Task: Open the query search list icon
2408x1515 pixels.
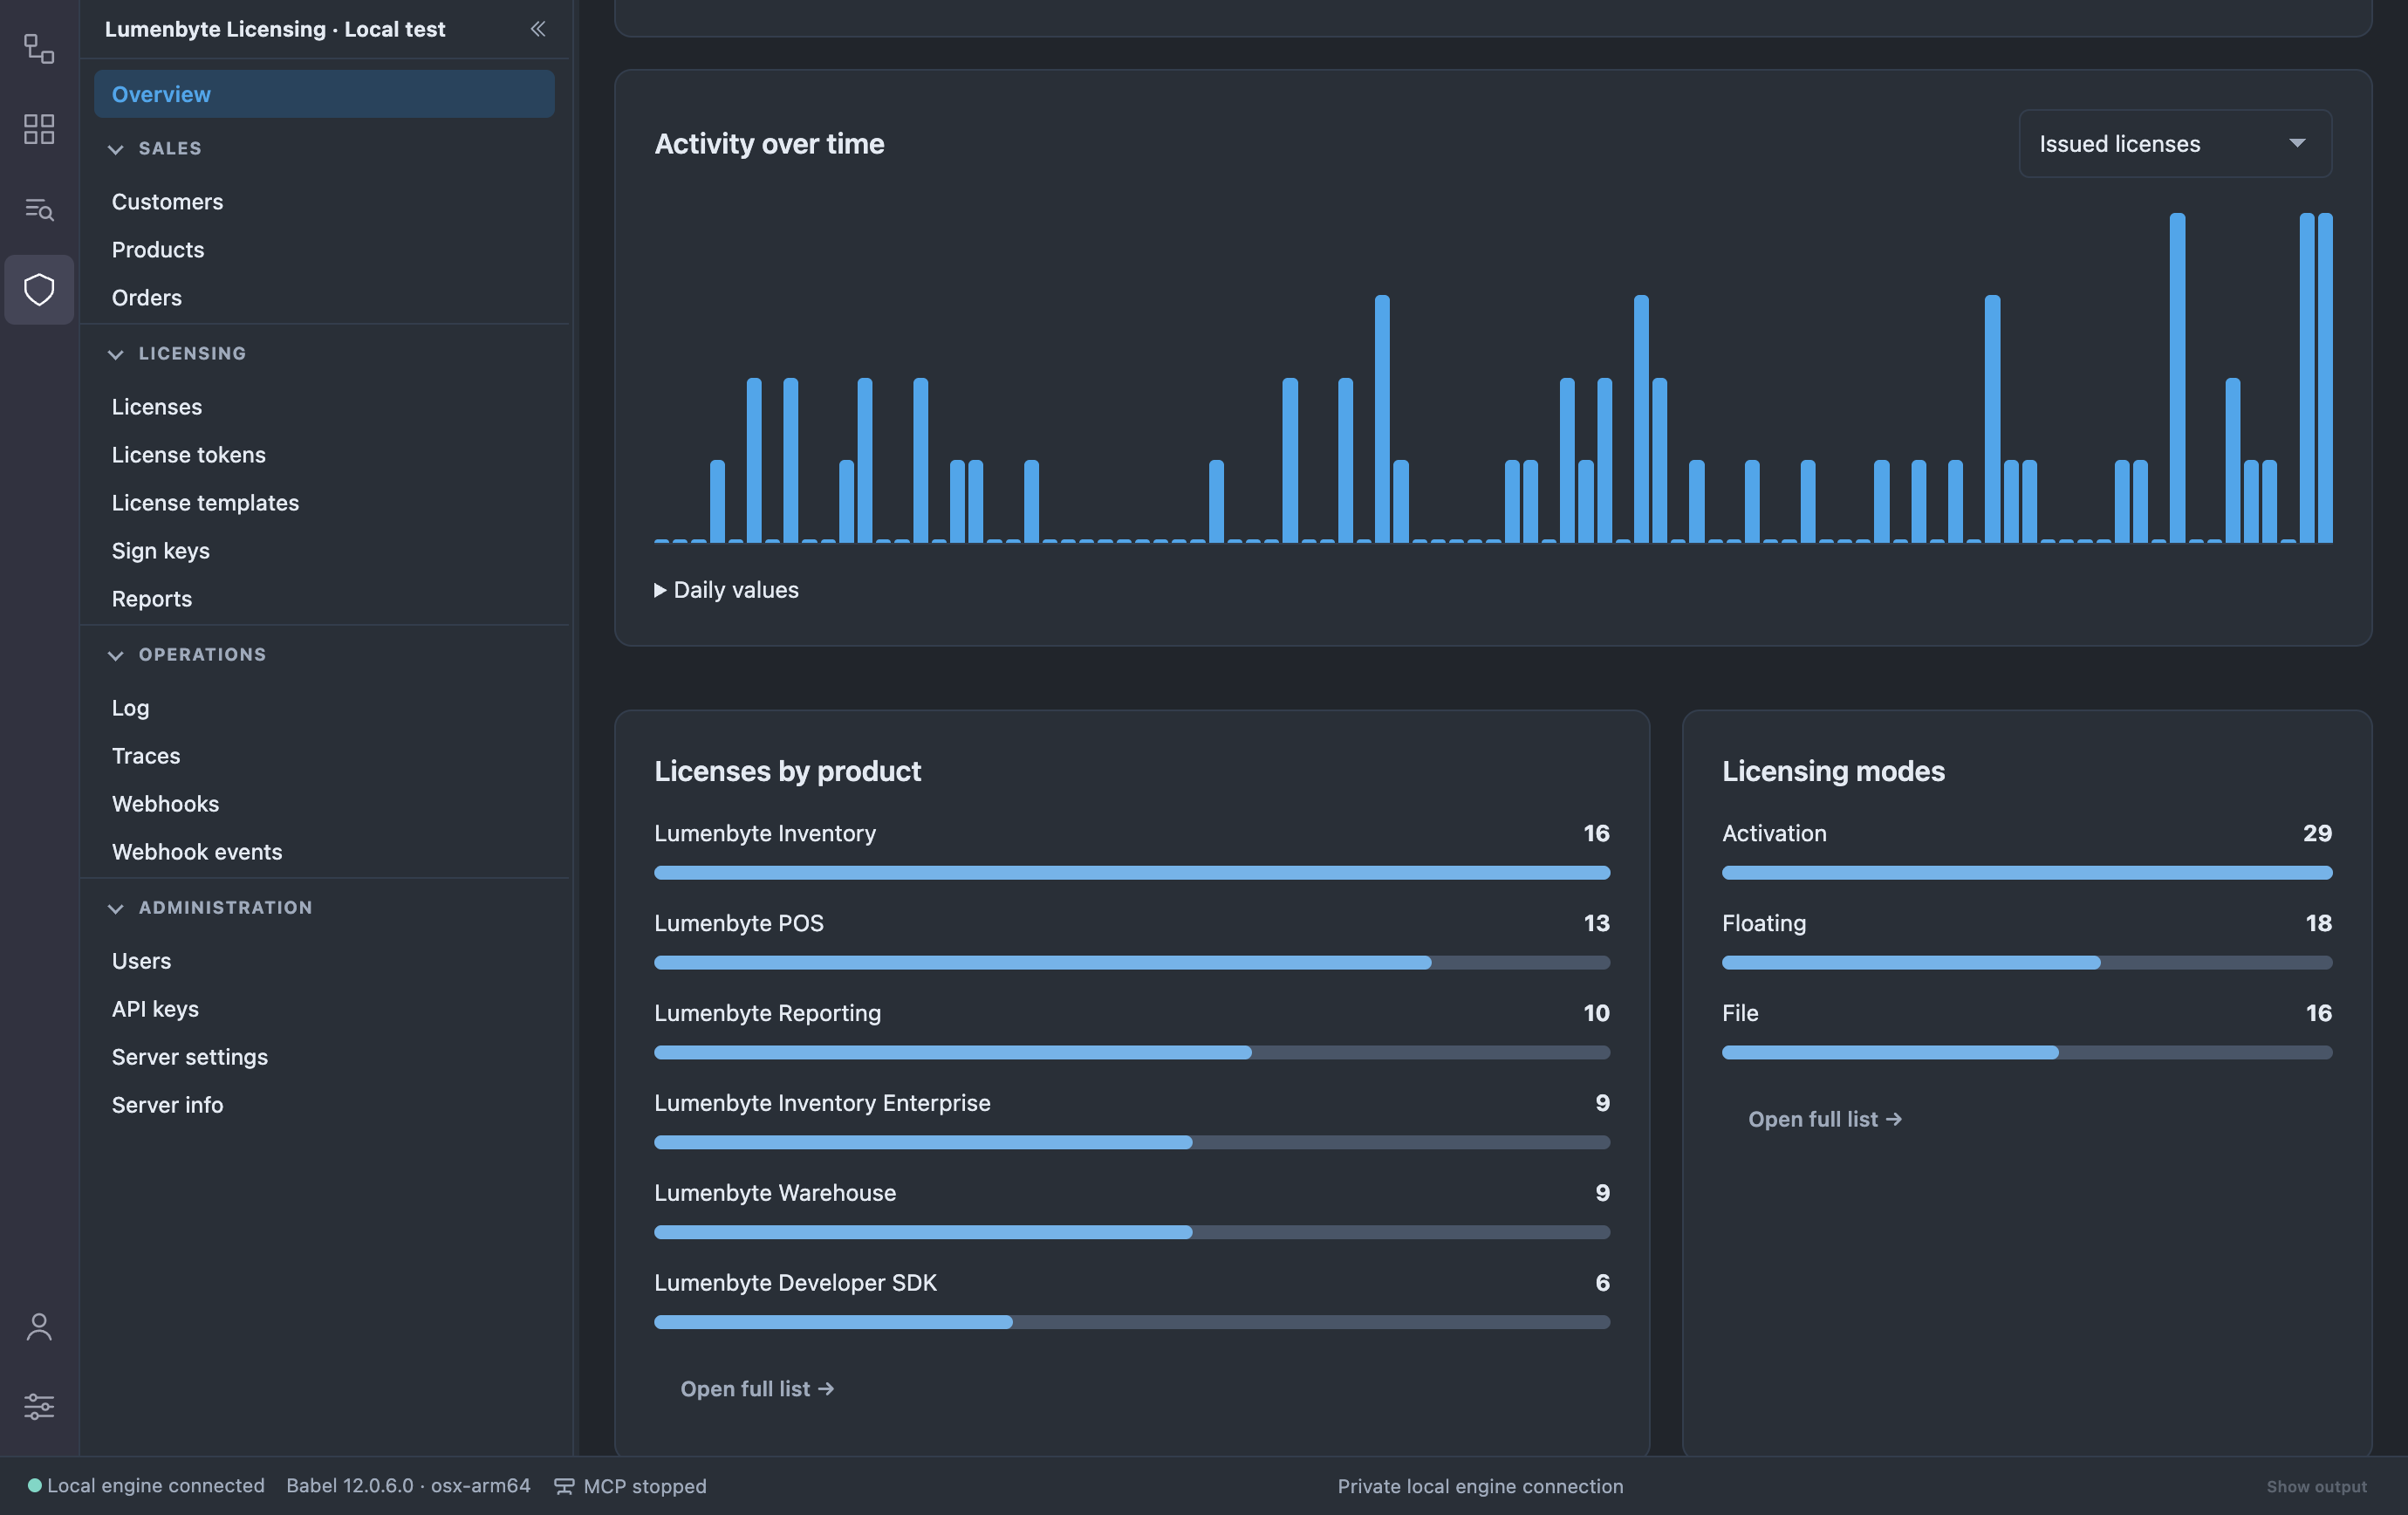Action: point(39,209)
